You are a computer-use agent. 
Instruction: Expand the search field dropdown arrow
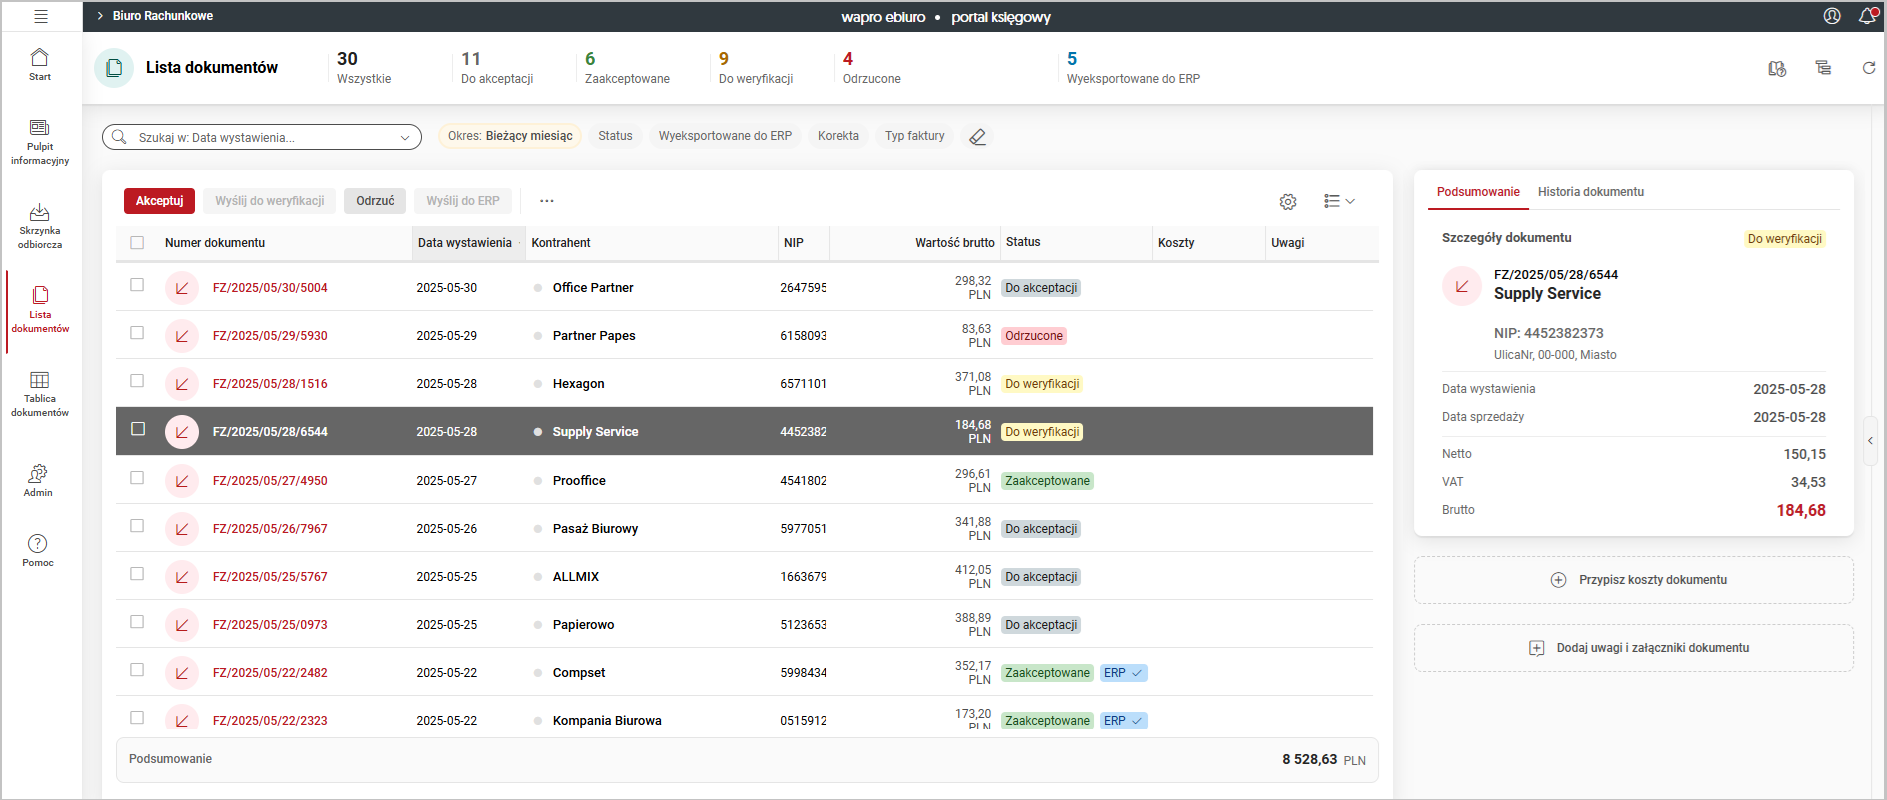(x=405, y=138)
